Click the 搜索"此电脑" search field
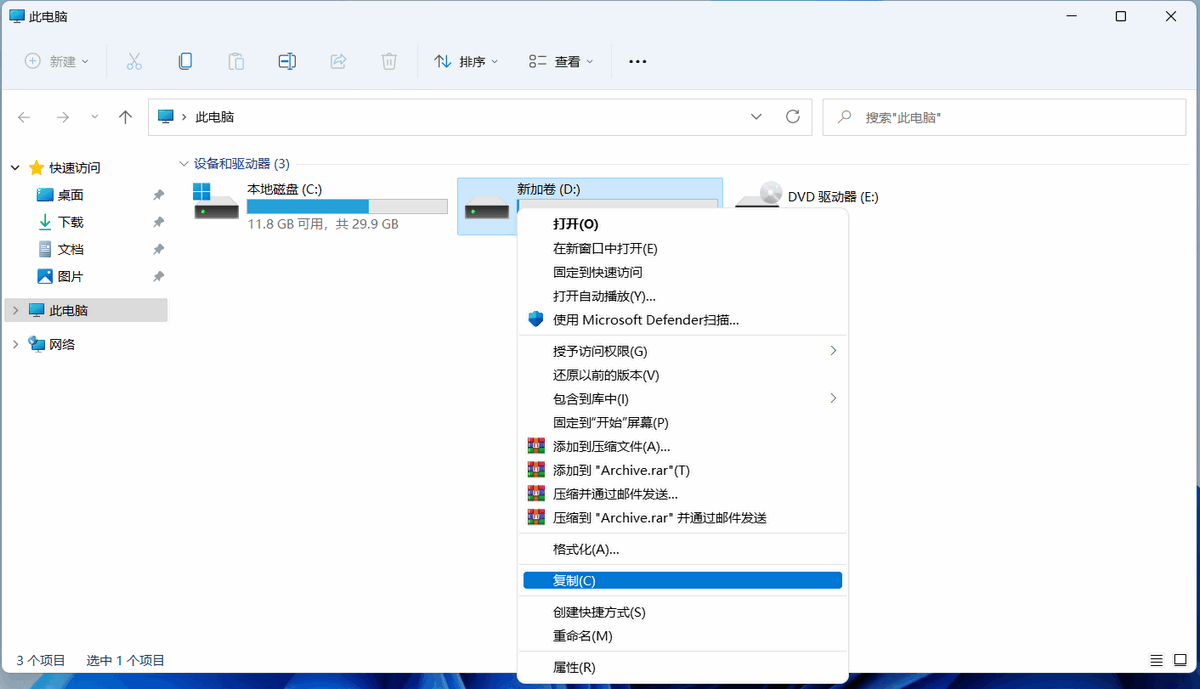Viewport: 1200px width, 689px height. click(x=1004, y=117)
